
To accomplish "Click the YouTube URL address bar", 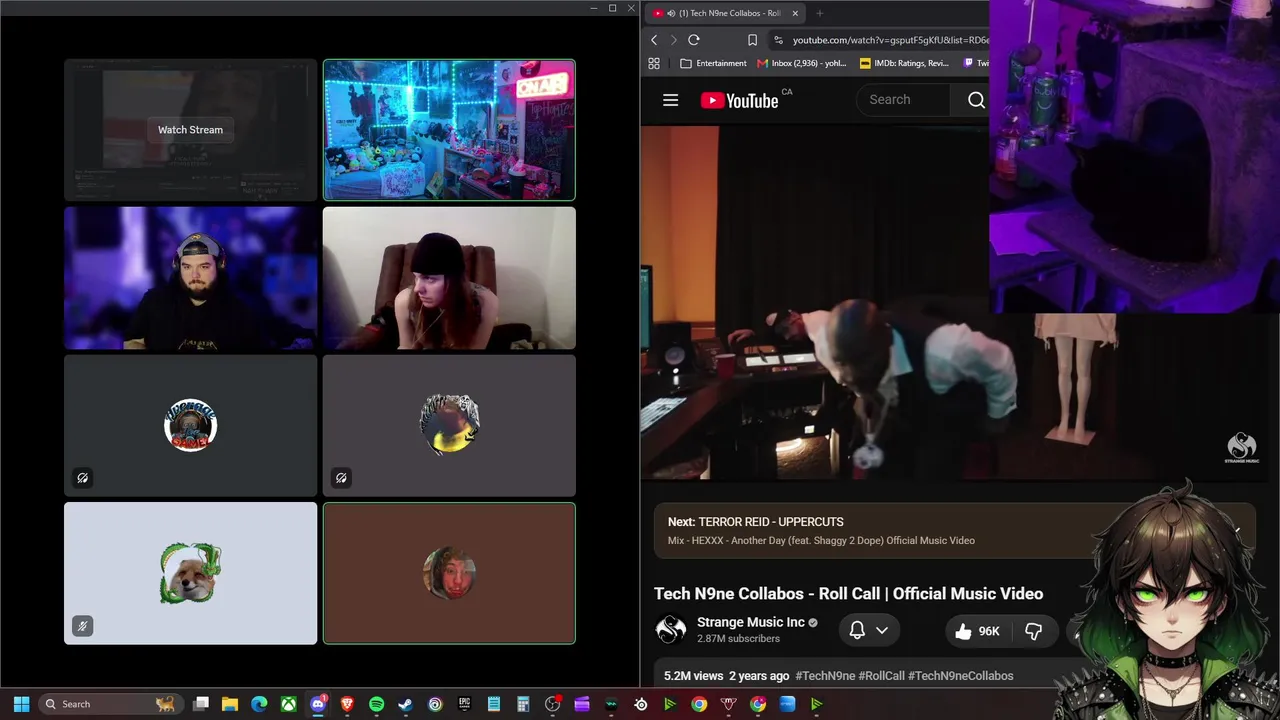I will coord(878,40).
